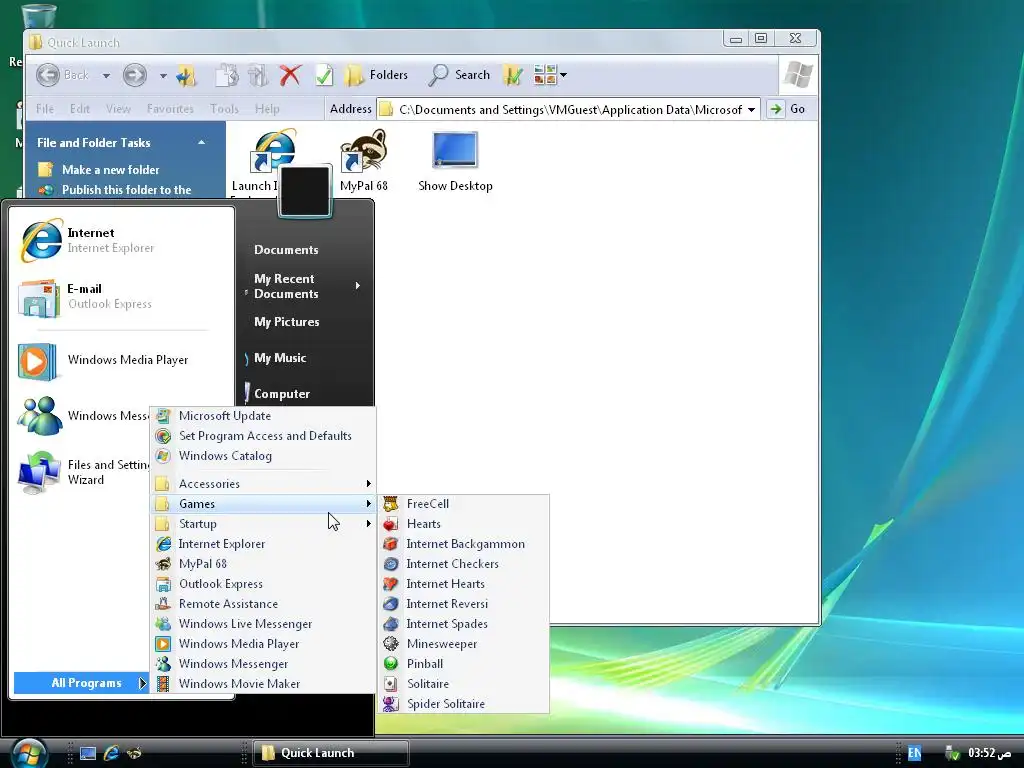
Task: Open the File menu
Action: pyautogui.click(x=45, y=109)
